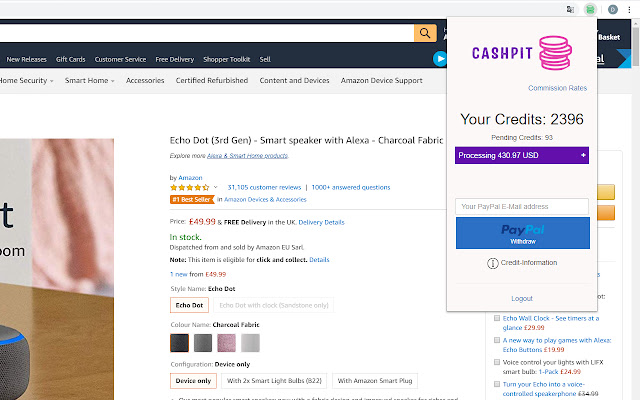Click the Credit-Information info icon
Image resolution: width=640 pixels, height=400 pixels.
(x=493, y=263)
